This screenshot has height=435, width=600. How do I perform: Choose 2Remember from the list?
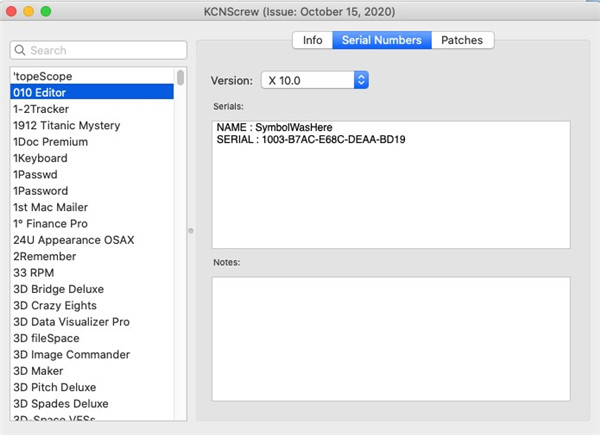point(92,256)
